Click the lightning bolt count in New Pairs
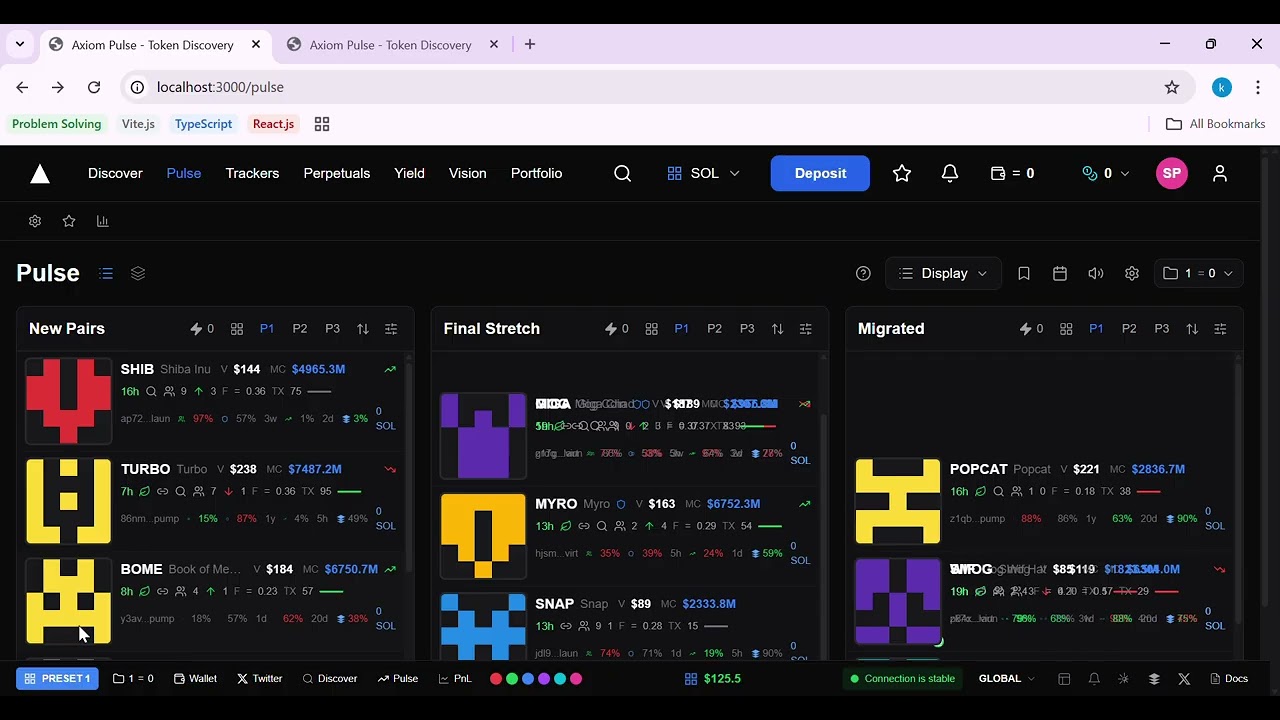This screenshot has height=720, width=1280. pyautogui.click(x=202, y=329)
